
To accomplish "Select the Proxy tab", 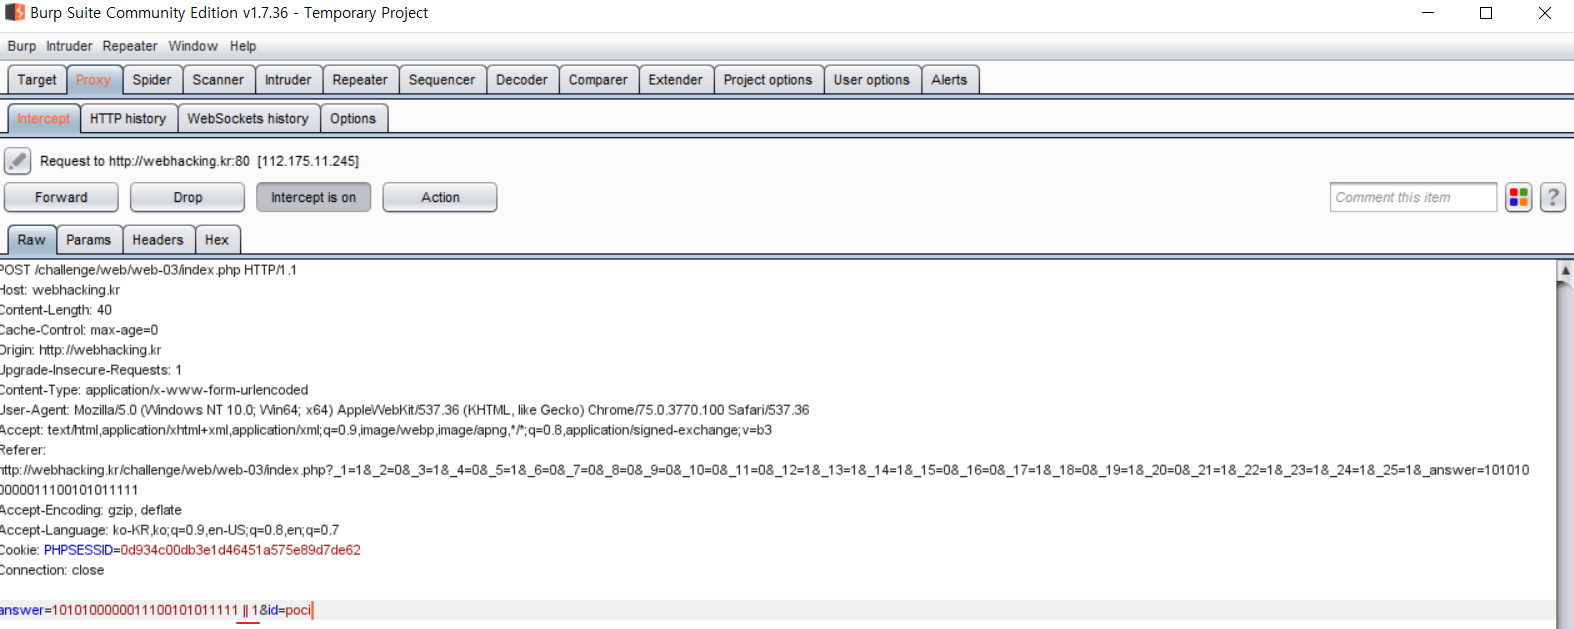I will 93,79.
